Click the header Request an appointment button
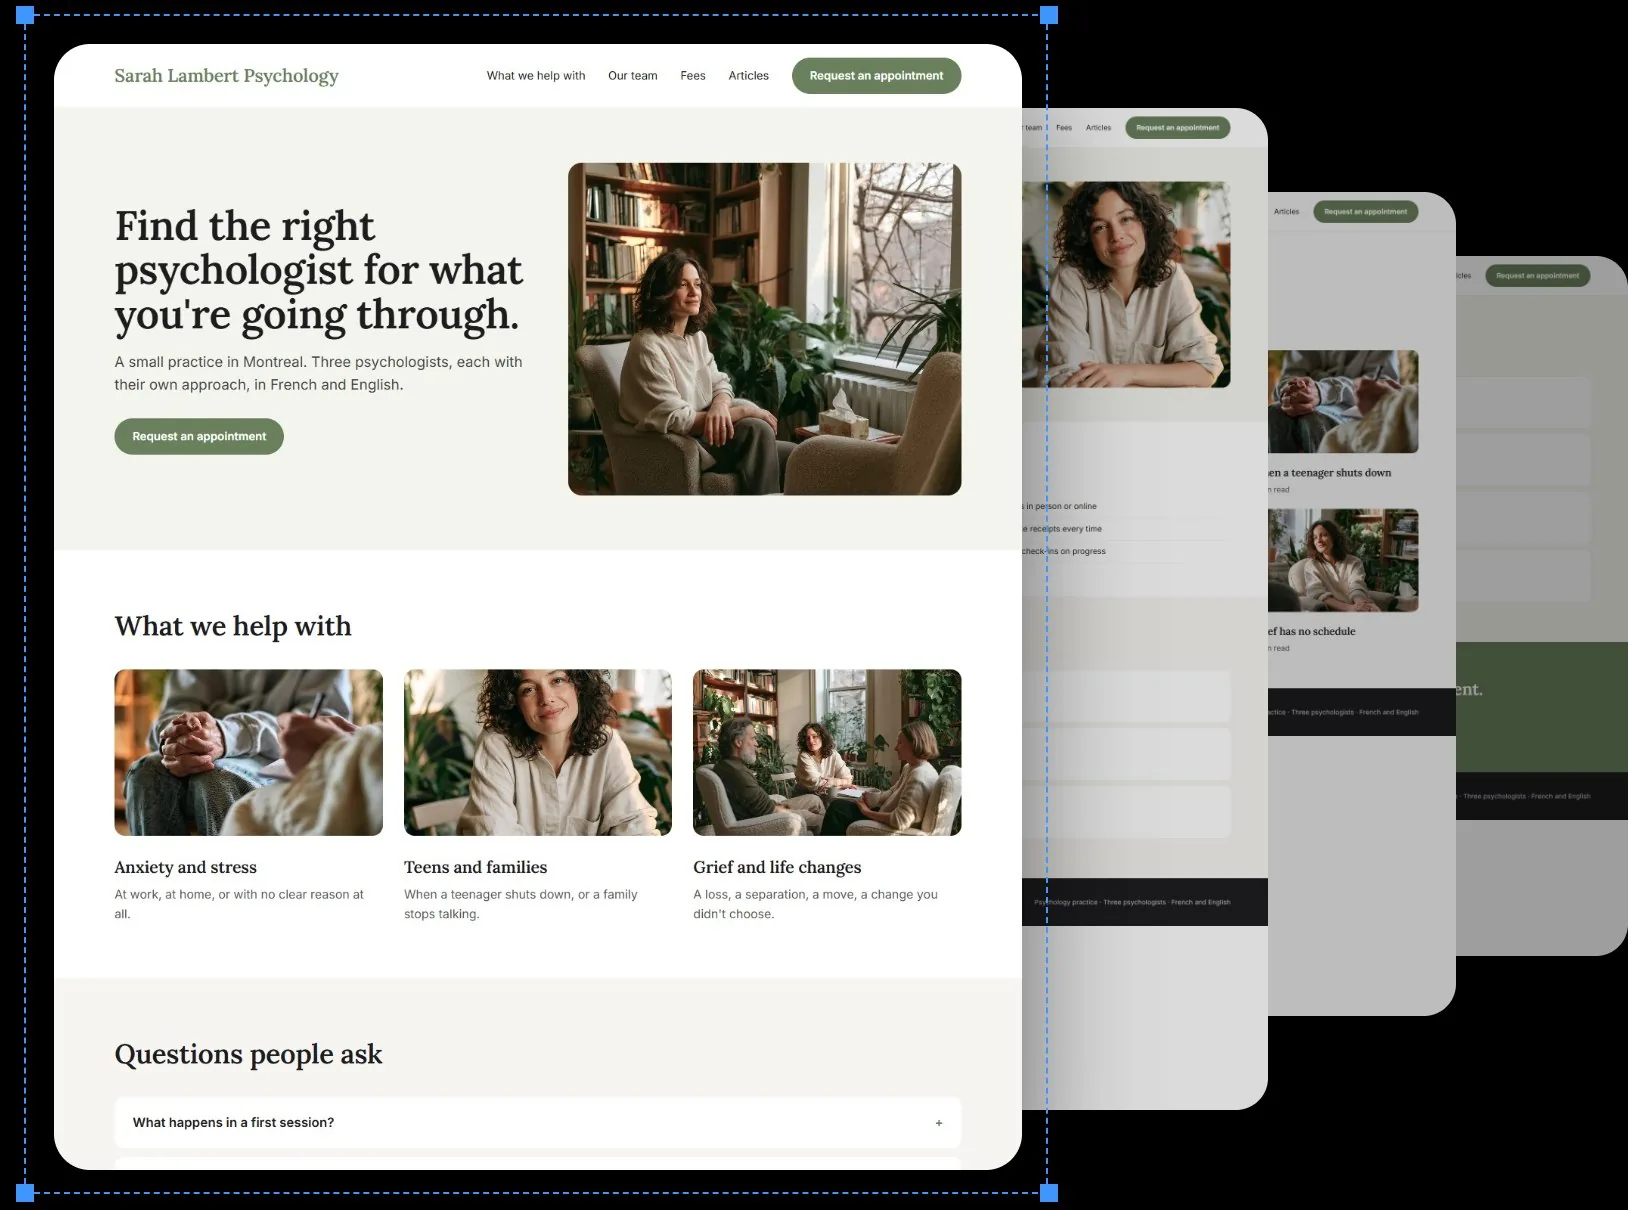 (x=876, y=76)
